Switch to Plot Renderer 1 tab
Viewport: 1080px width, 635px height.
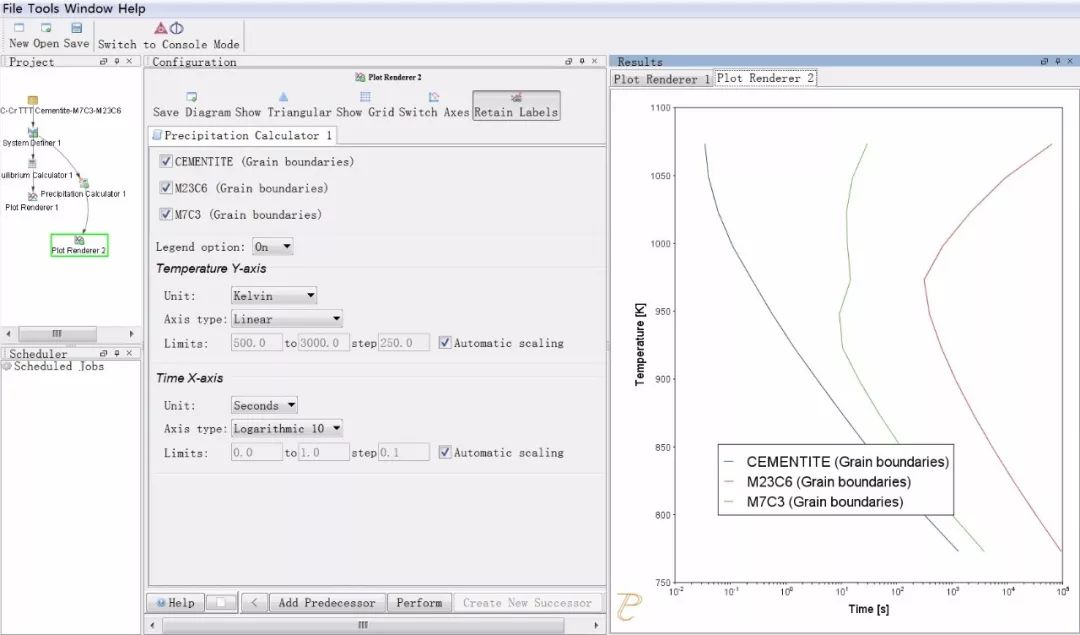pos(662,79)
